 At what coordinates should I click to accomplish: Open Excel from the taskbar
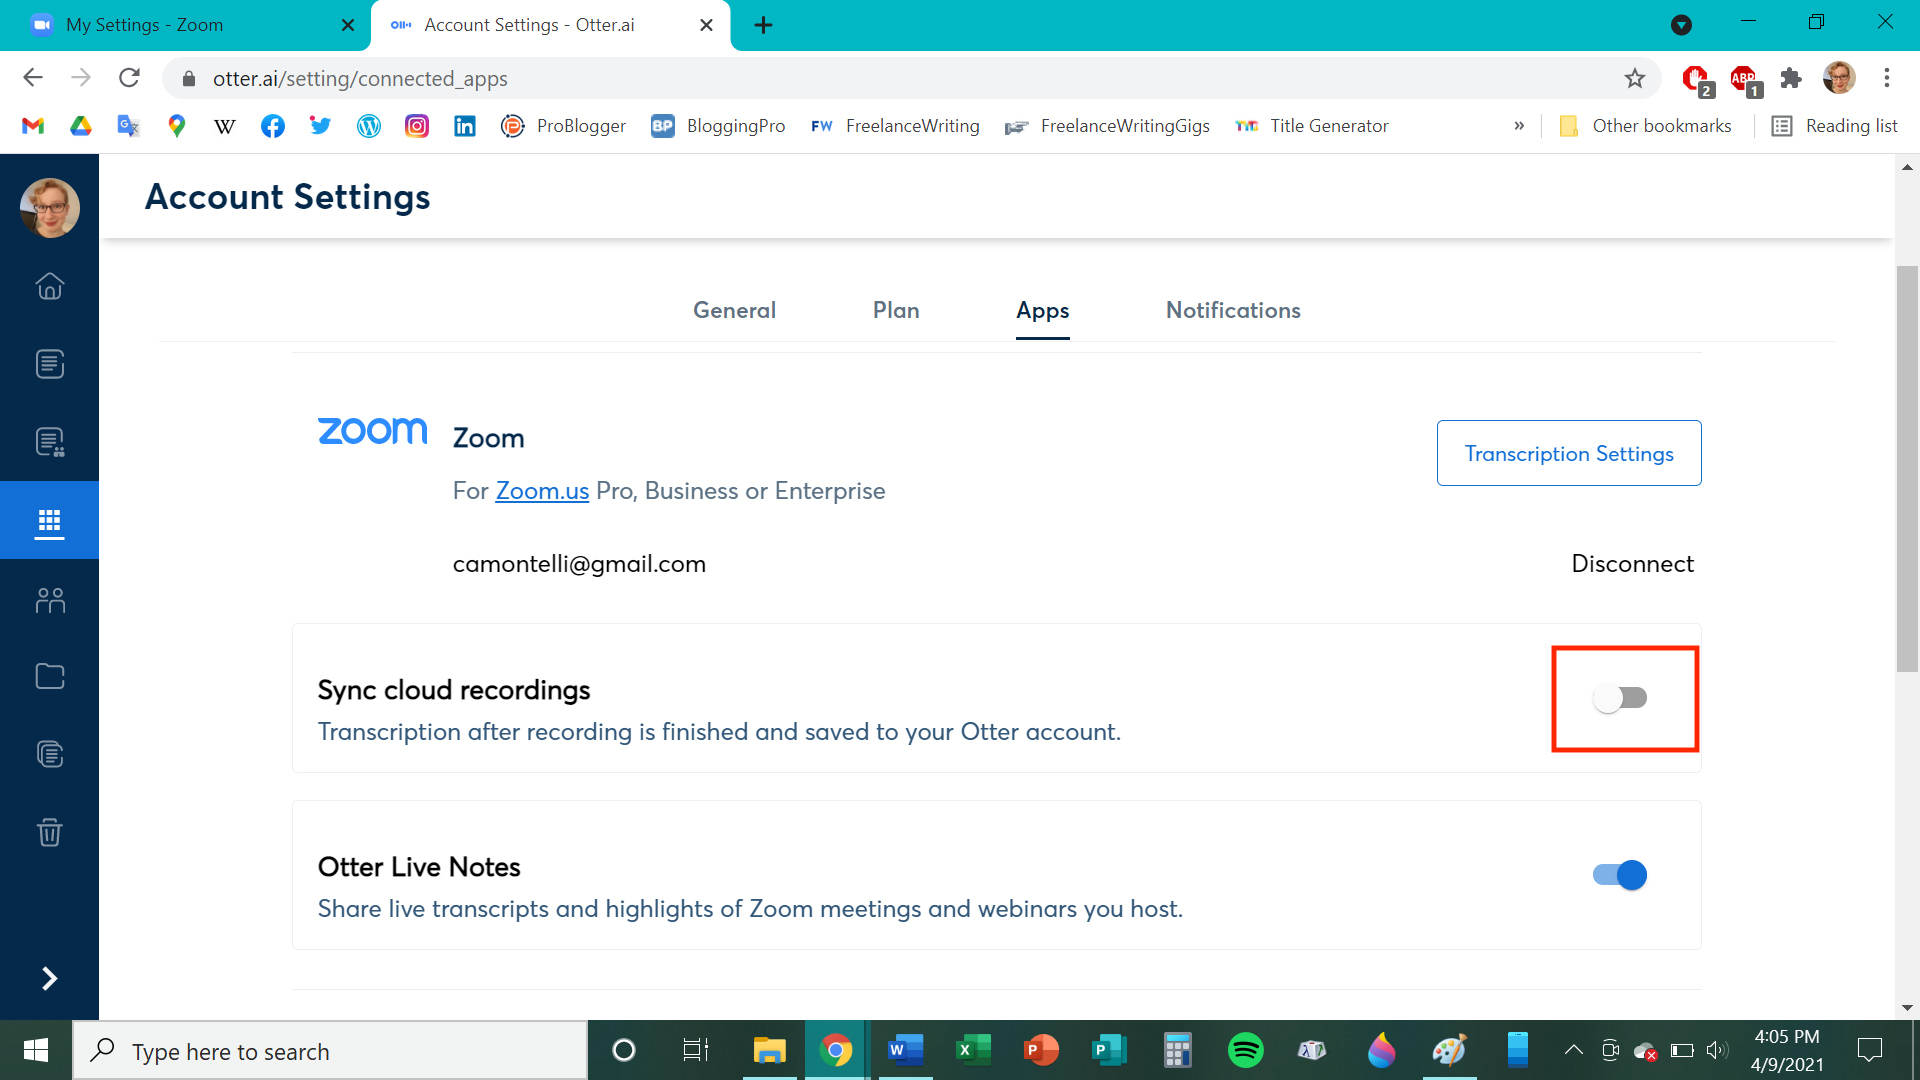click(973, 1051)
